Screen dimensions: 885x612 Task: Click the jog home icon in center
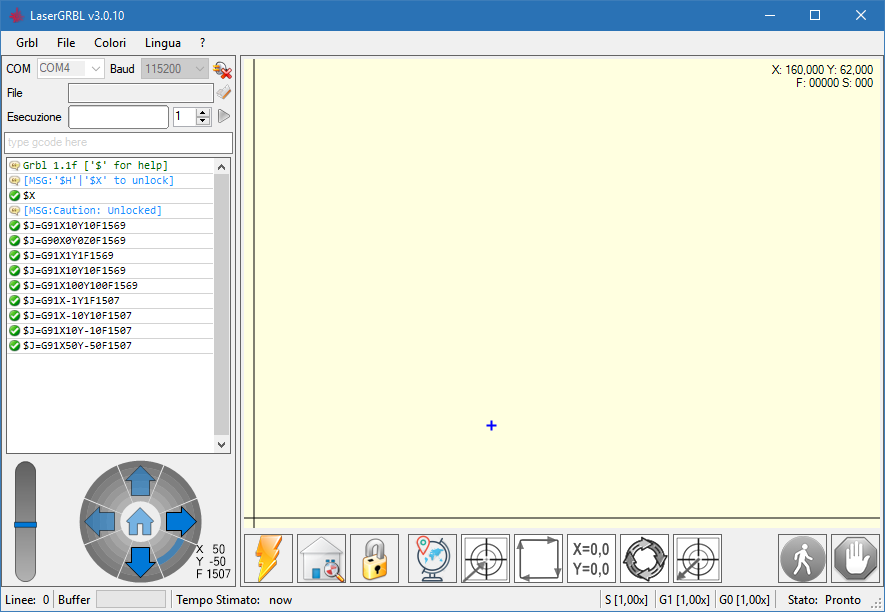pyautogui.click(x=141, y=521)
